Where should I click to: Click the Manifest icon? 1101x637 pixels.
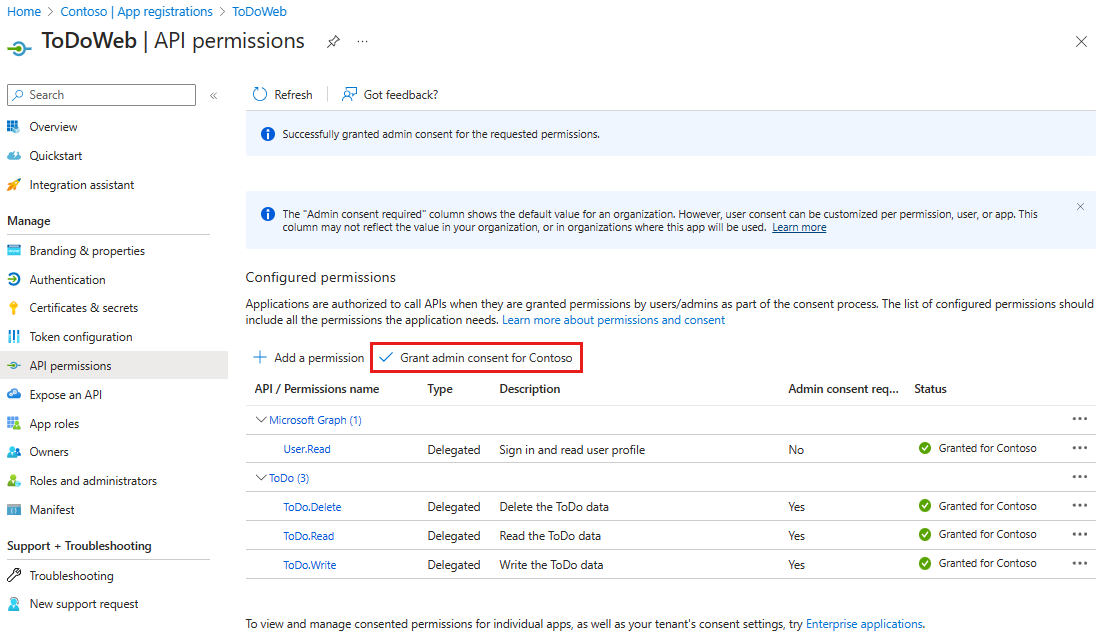point(13,509)
